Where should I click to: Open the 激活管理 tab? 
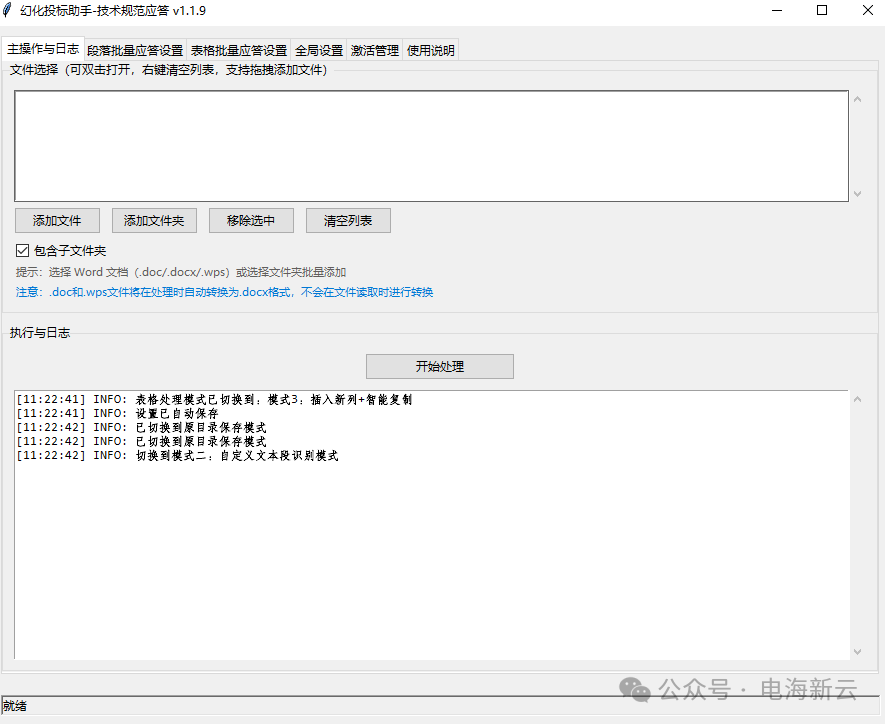(x=375, y=51)
